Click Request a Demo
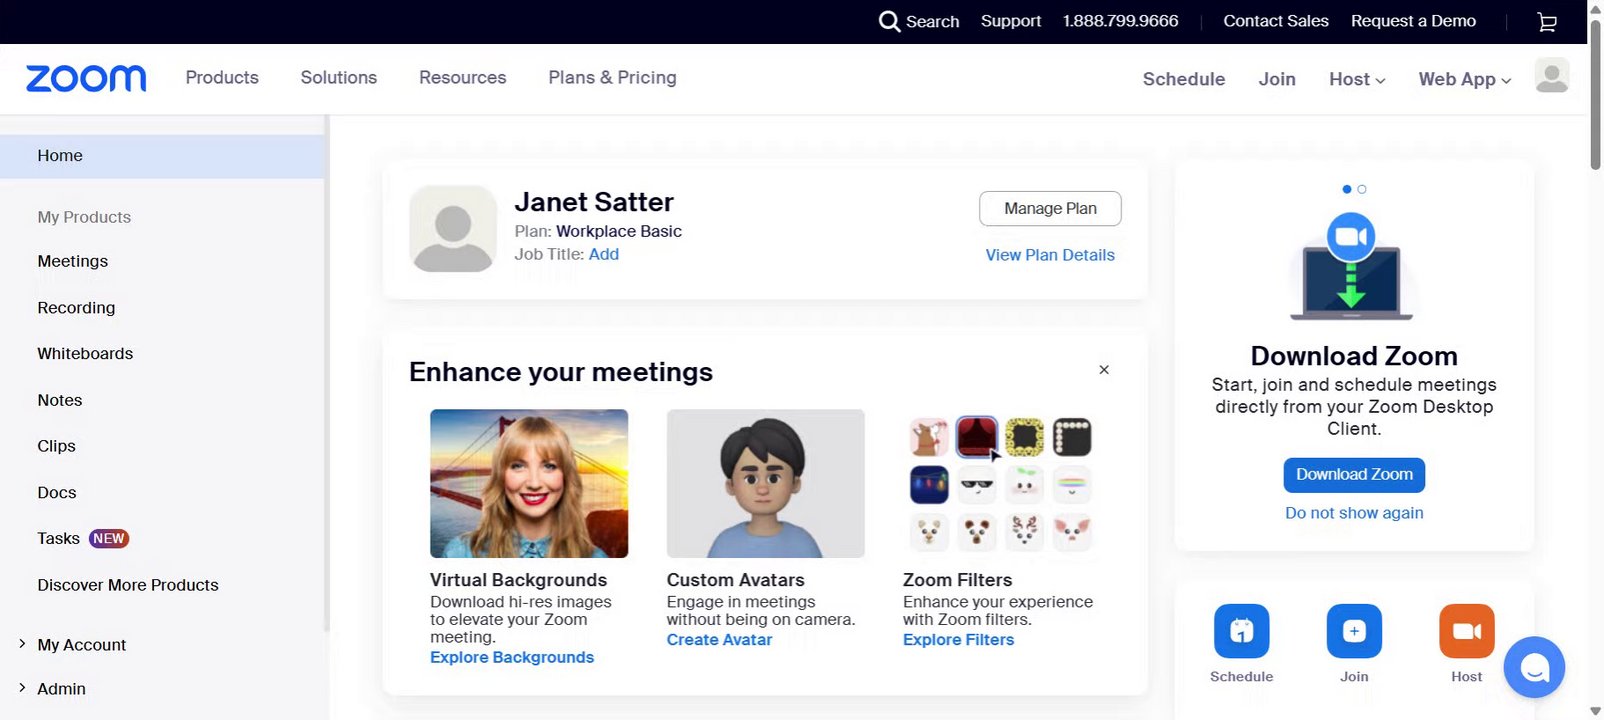The image size is (1604, 720). [1413, 21]
